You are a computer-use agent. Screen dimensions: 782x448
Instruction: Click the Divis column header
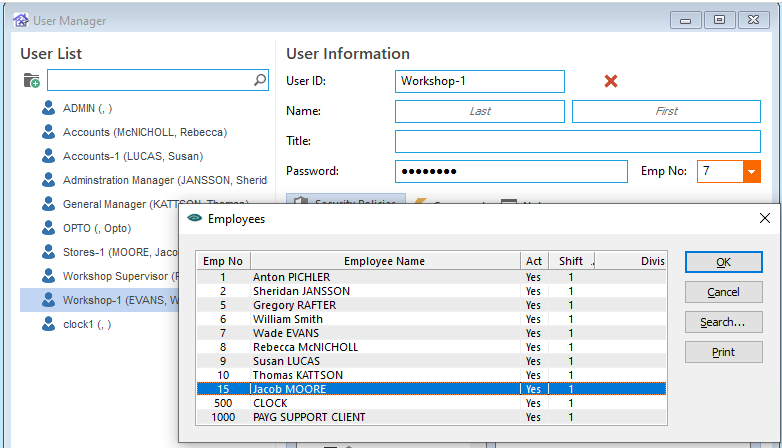(630, 261)
